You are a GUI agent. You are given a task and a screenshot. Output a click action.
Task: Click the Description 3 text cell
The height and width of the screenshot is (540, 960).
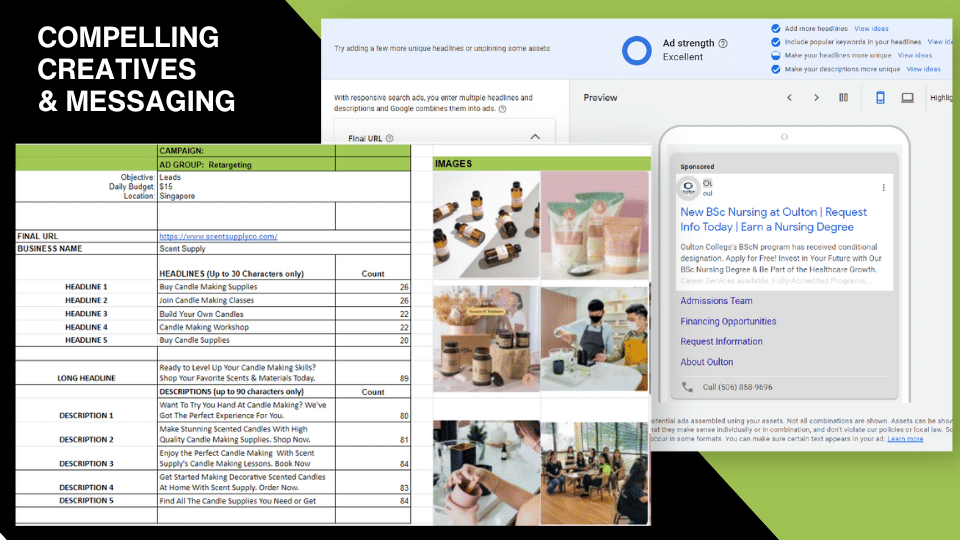pos(246,458)
